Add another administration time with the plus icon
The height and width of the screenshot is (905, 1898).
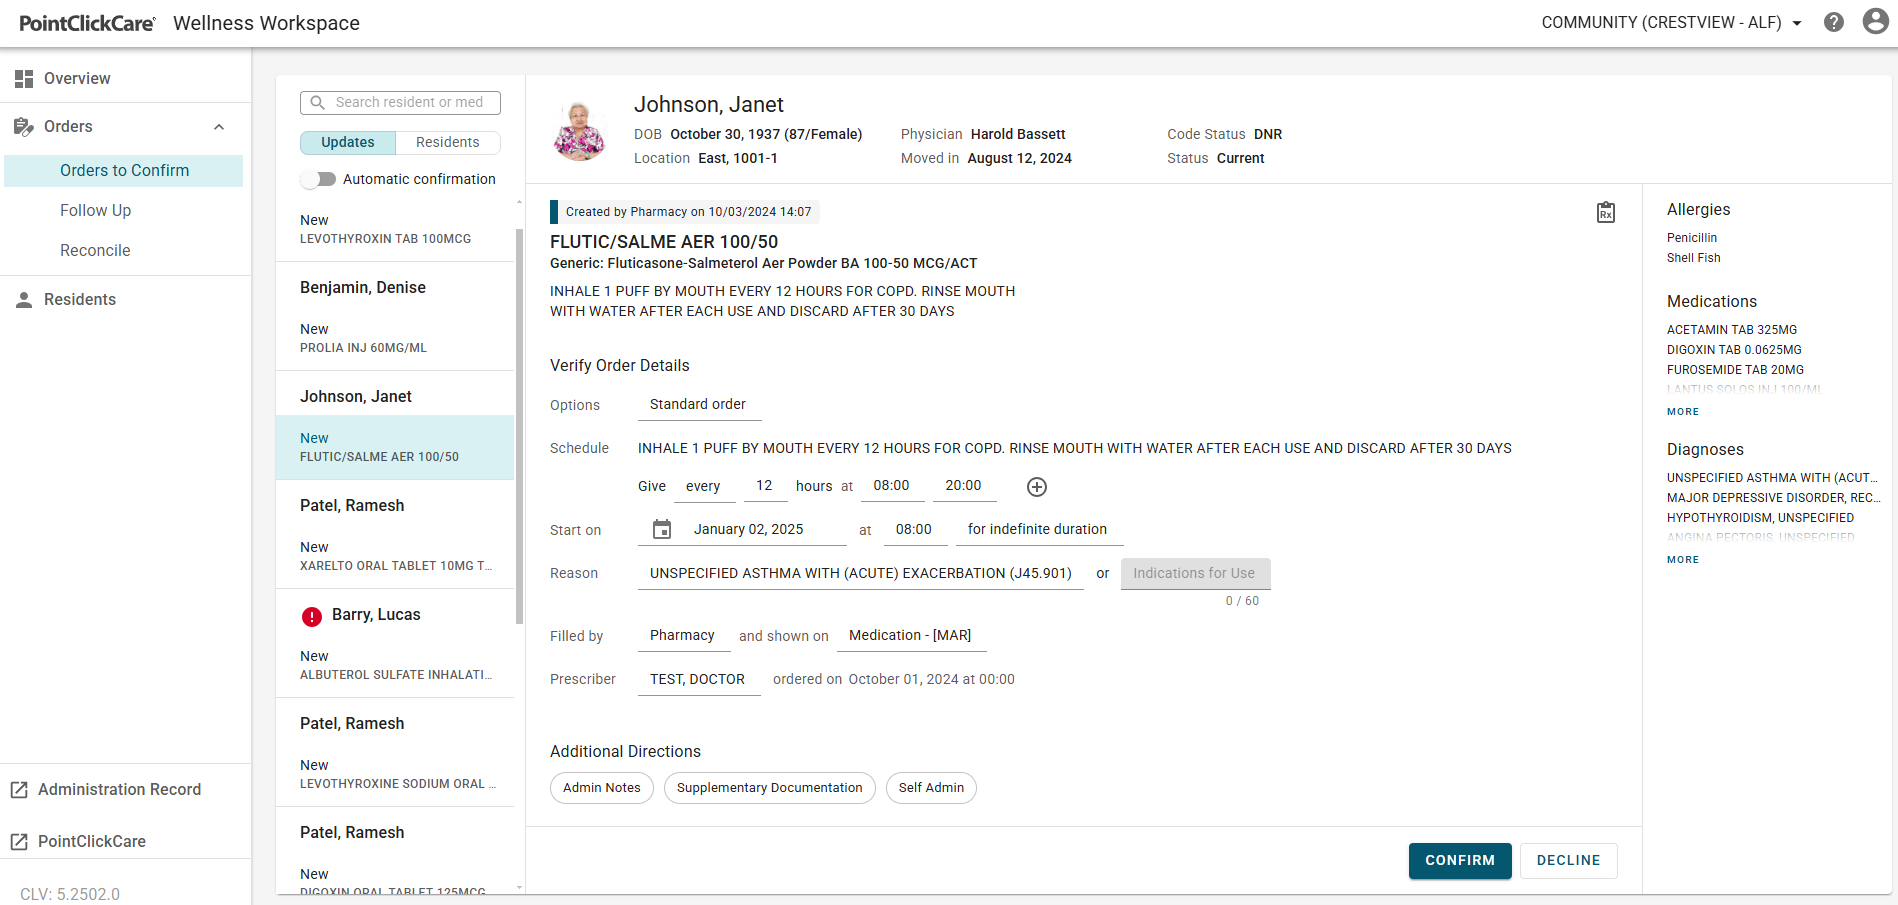point(1036,487)
